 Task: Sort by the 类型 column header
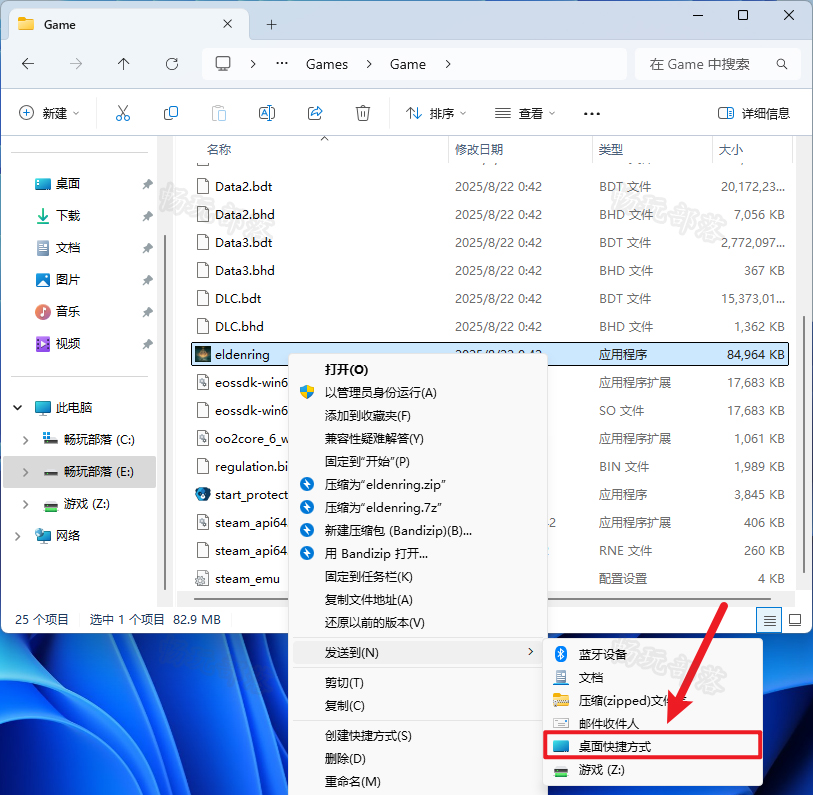(x=610, y=149)
